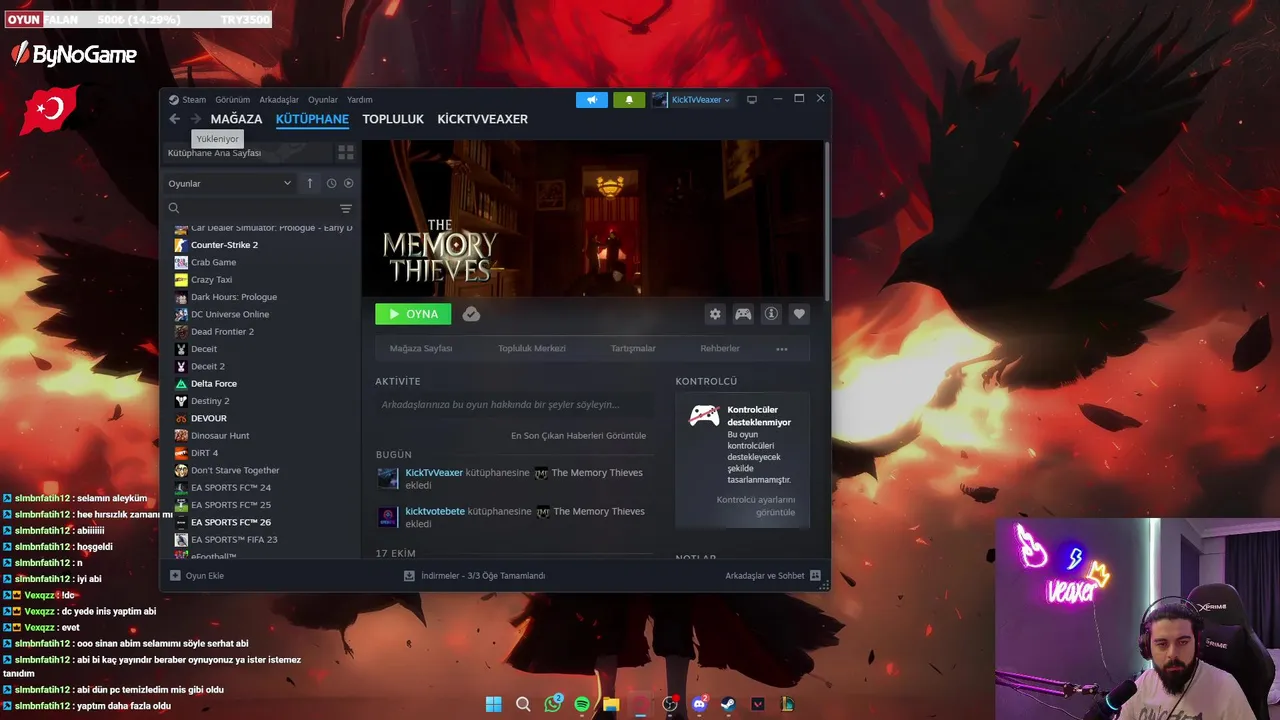Open Discord from the taskbar

coord(700,704)
